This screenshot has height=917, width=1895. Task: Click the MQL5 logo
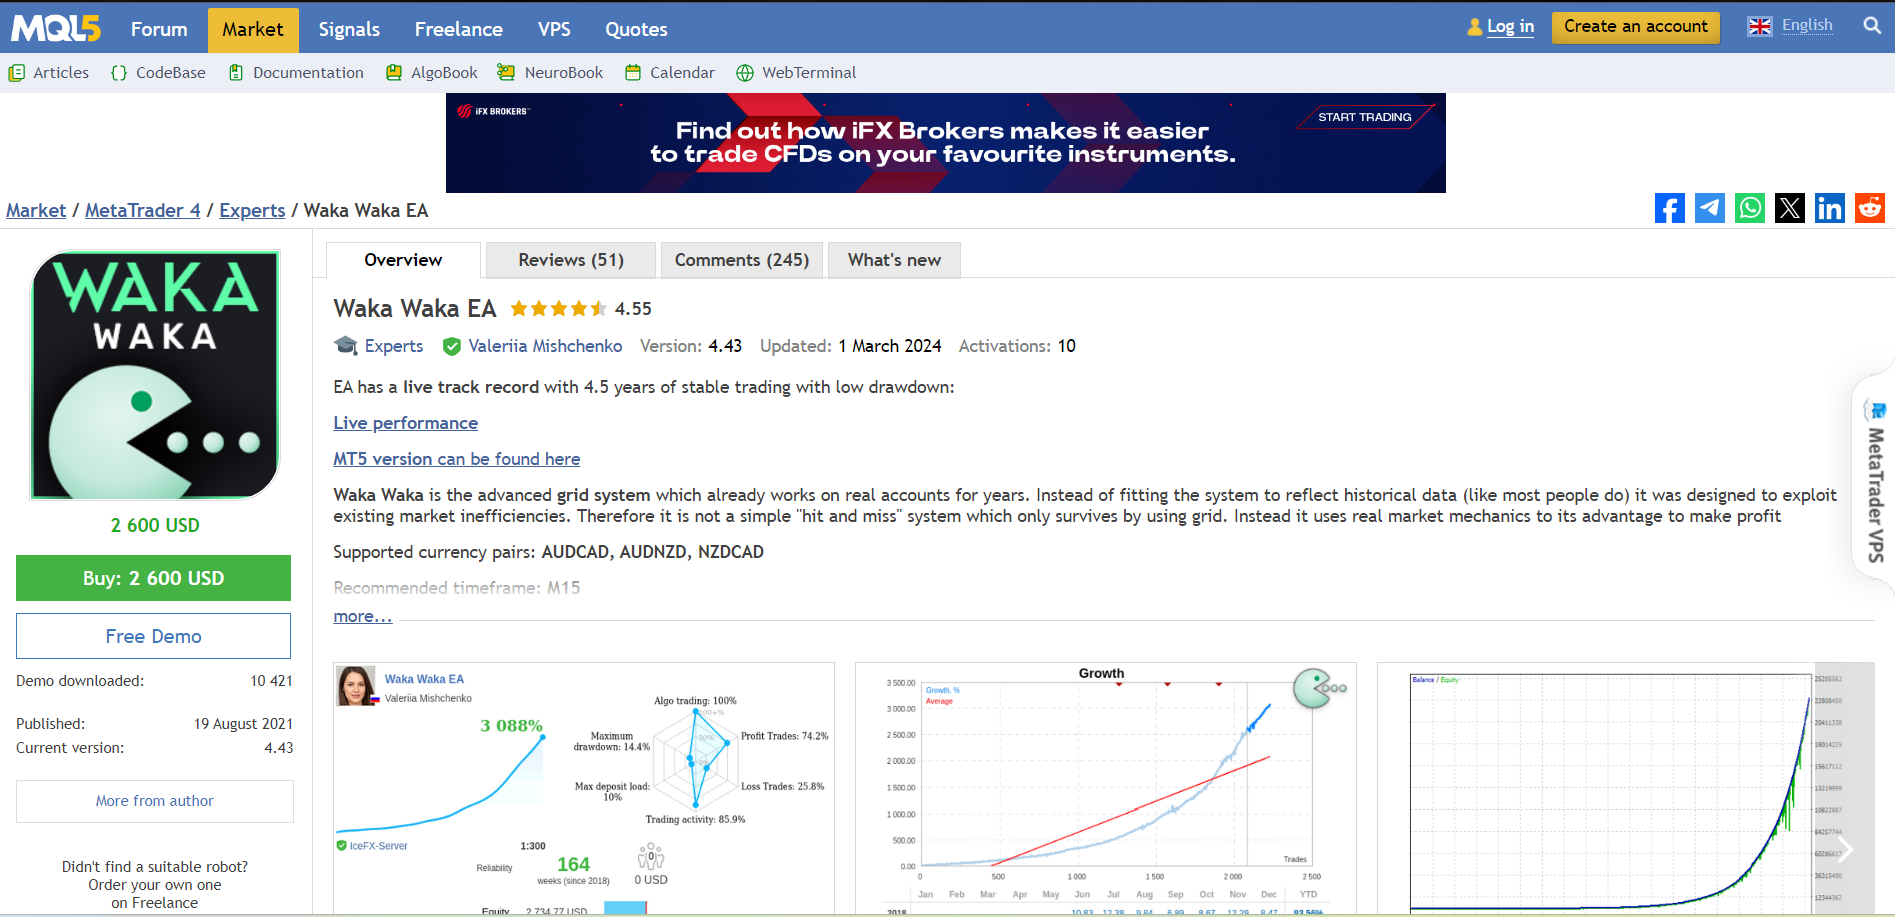coord(56,29)
